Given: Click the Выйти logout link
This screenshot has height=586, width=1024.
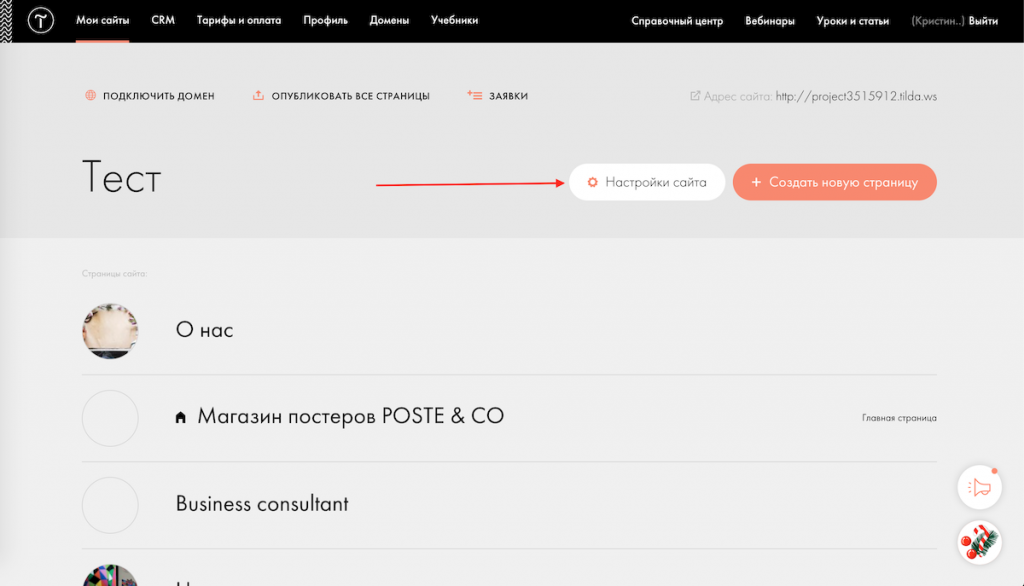Looking at the screenshot, I should [x=983, y=21].
